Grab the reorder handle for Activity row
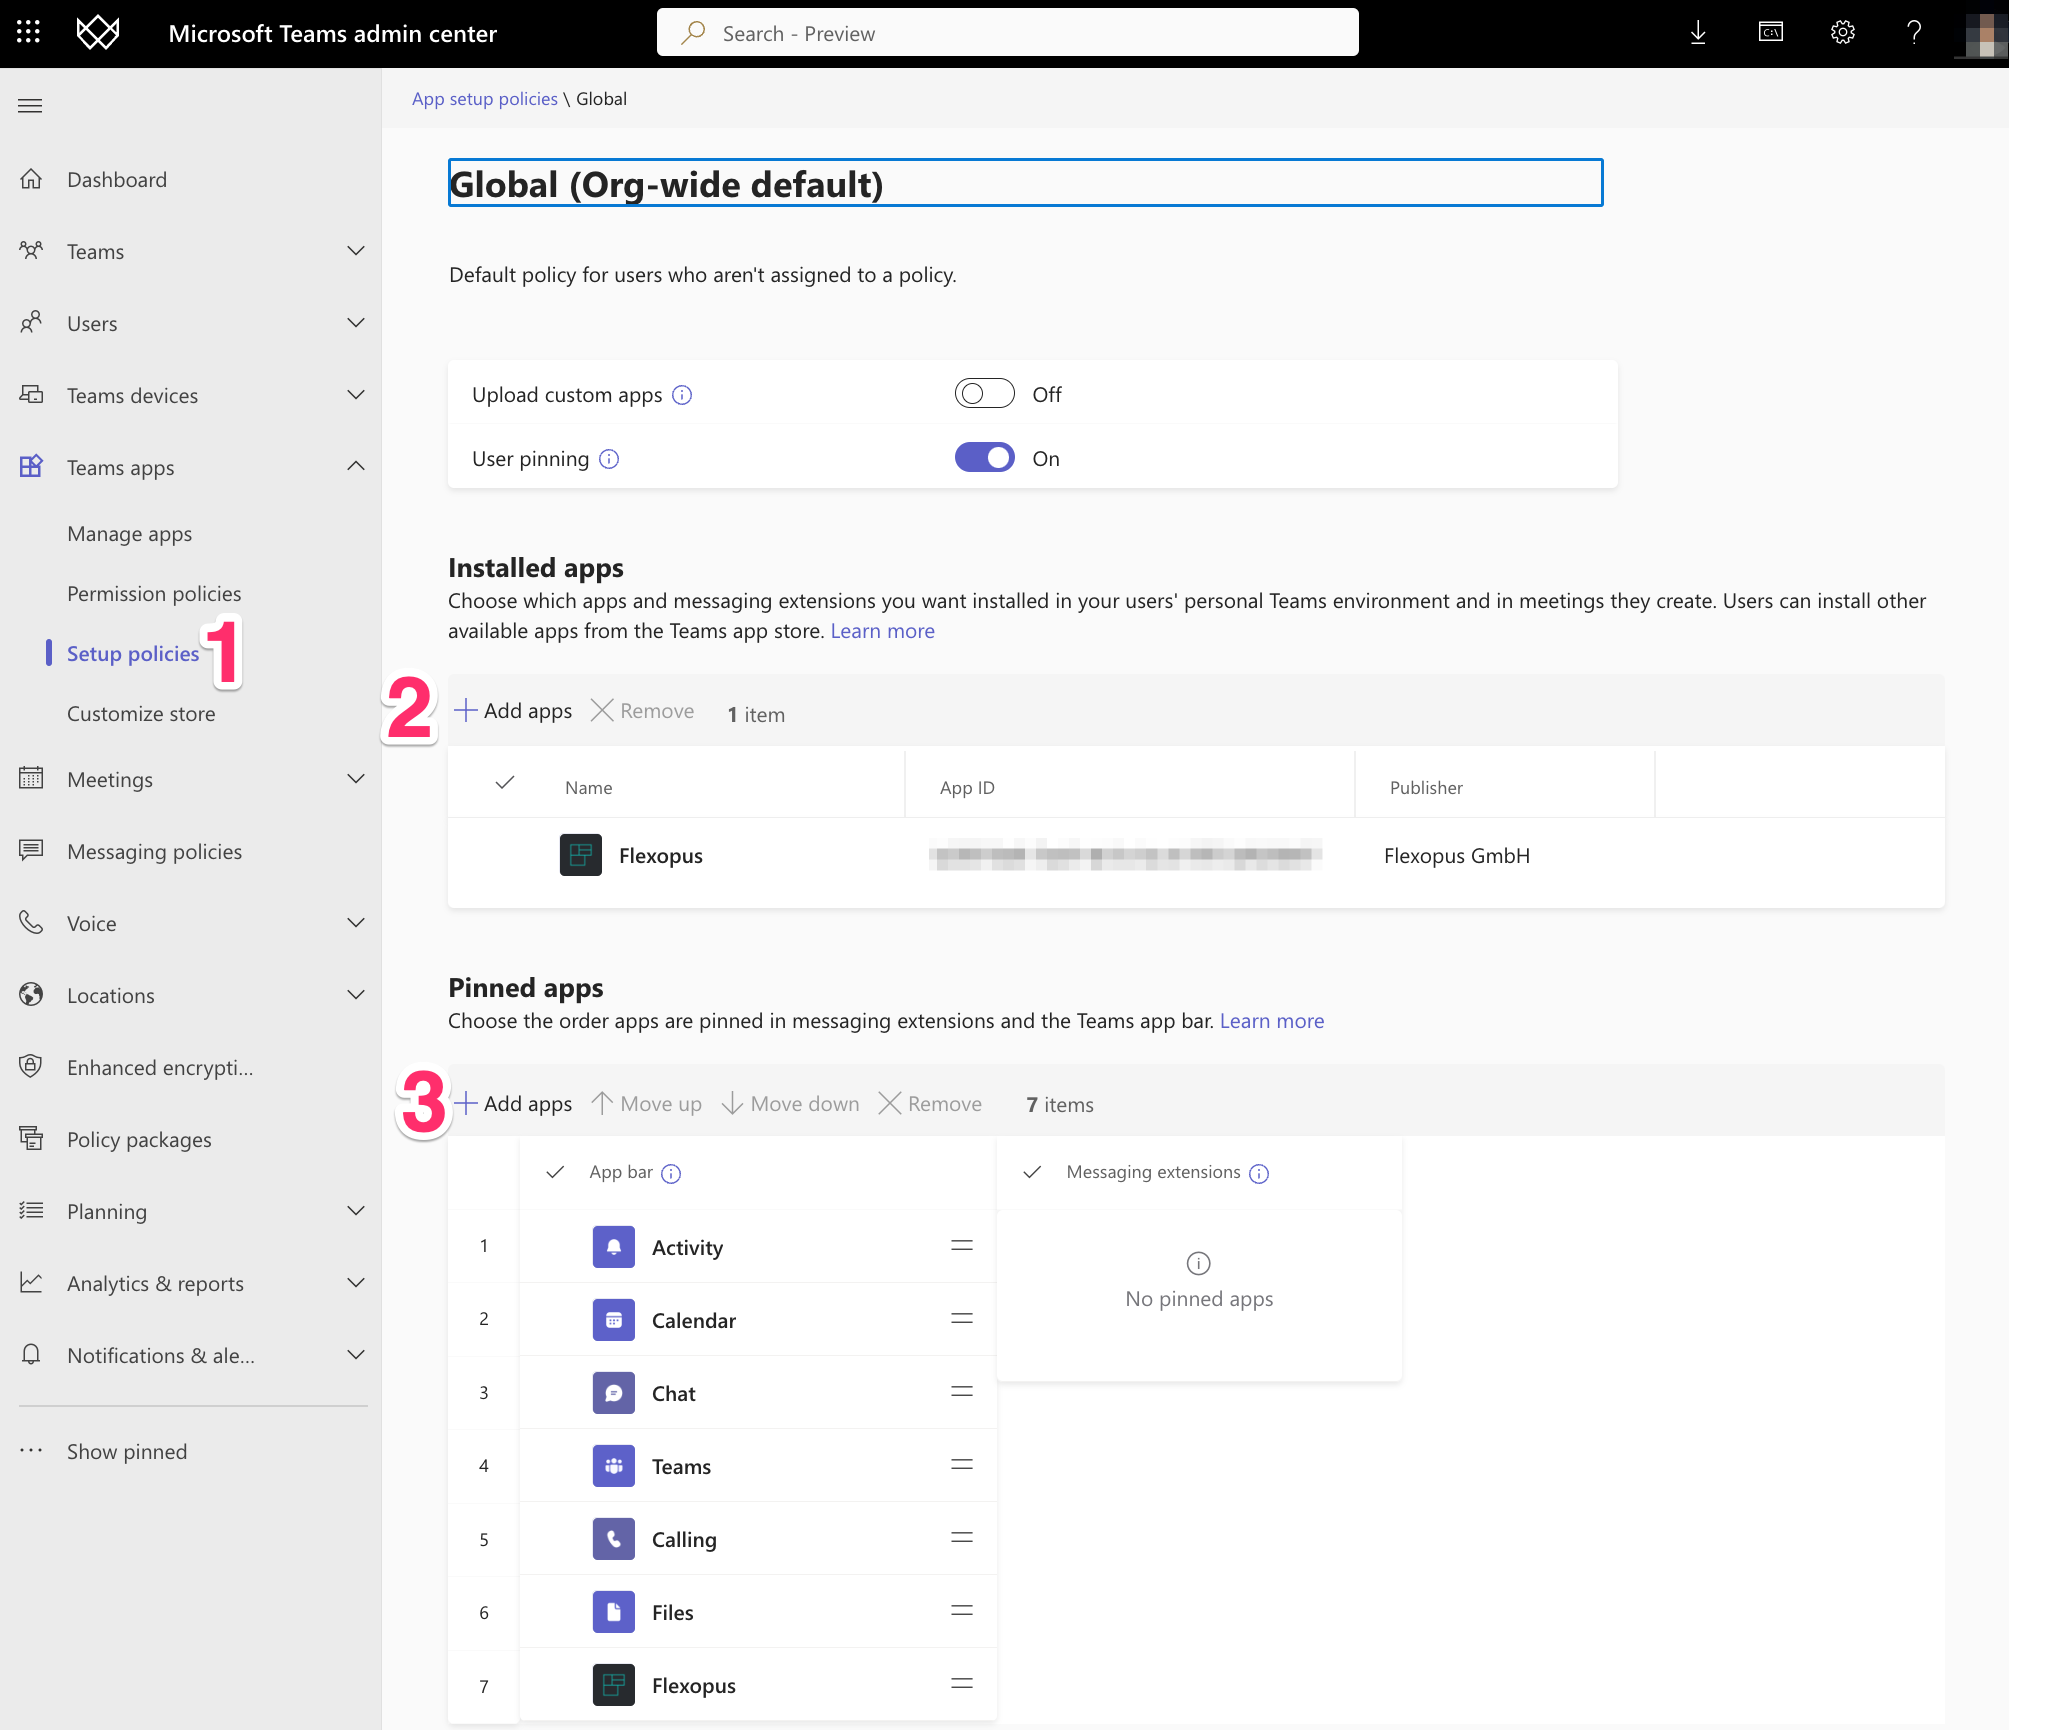Image resolution: width=2050 pixels, height=1730 pixels. (x=962, y=1246)
